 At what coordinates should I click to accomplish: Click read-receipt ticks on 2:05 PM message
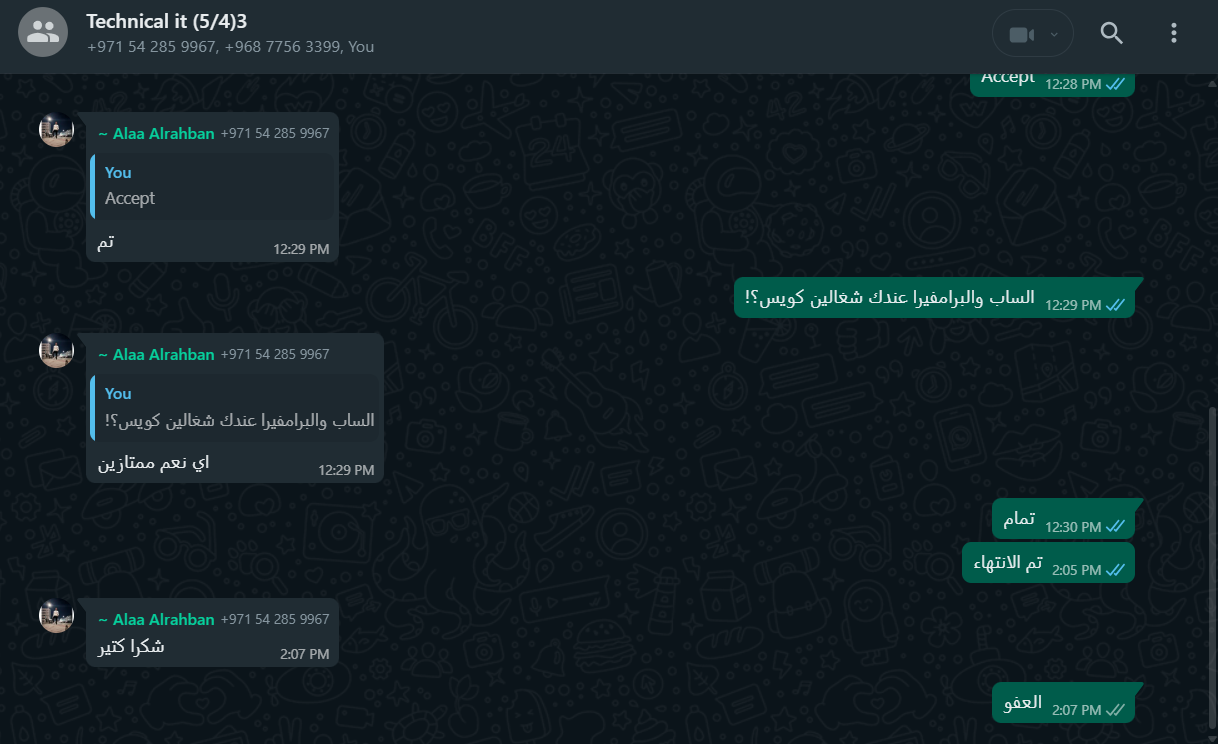tap(1115, 570)
